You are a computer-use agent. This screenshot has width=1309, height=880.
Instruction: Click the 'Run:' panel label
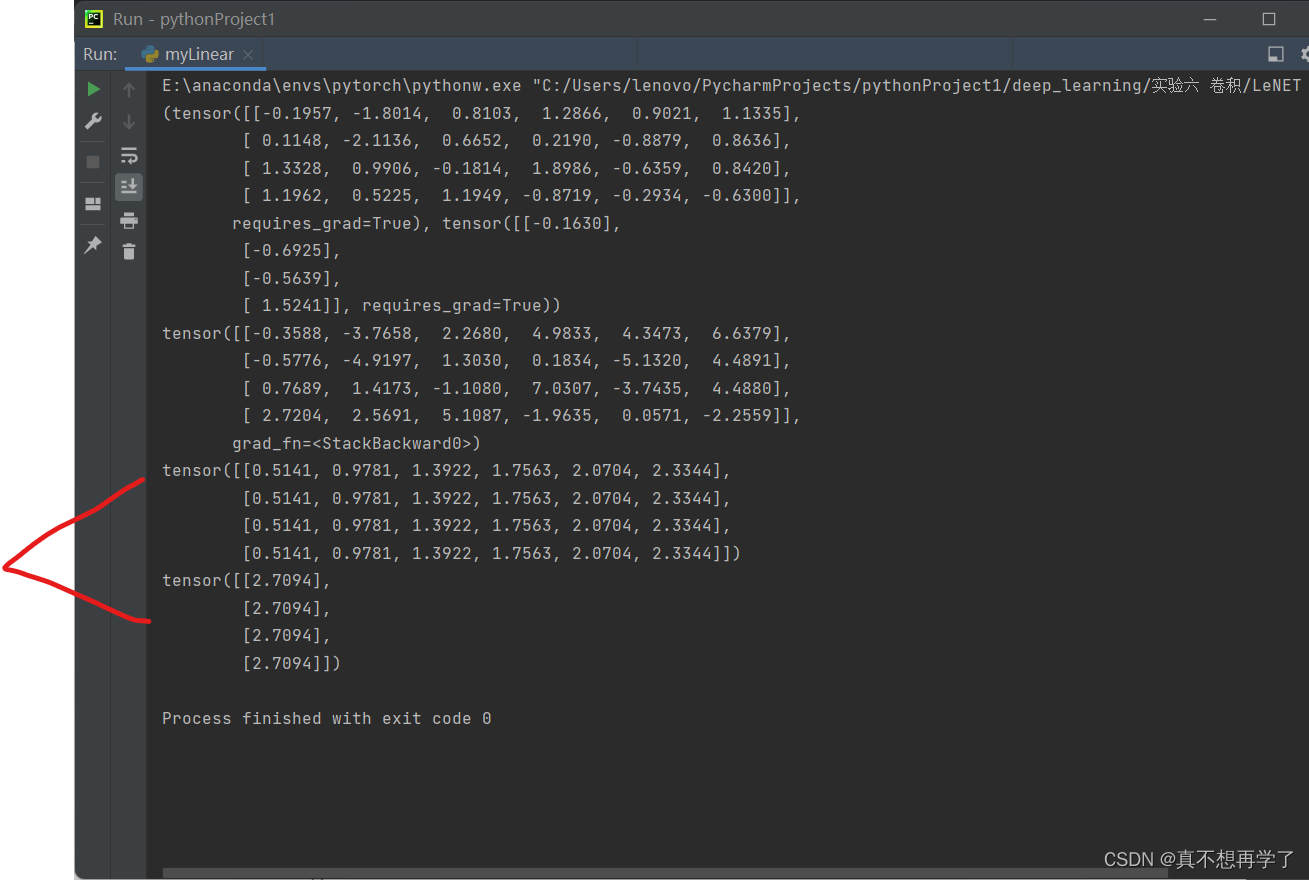pyautogui.click(x=100, y=54)
